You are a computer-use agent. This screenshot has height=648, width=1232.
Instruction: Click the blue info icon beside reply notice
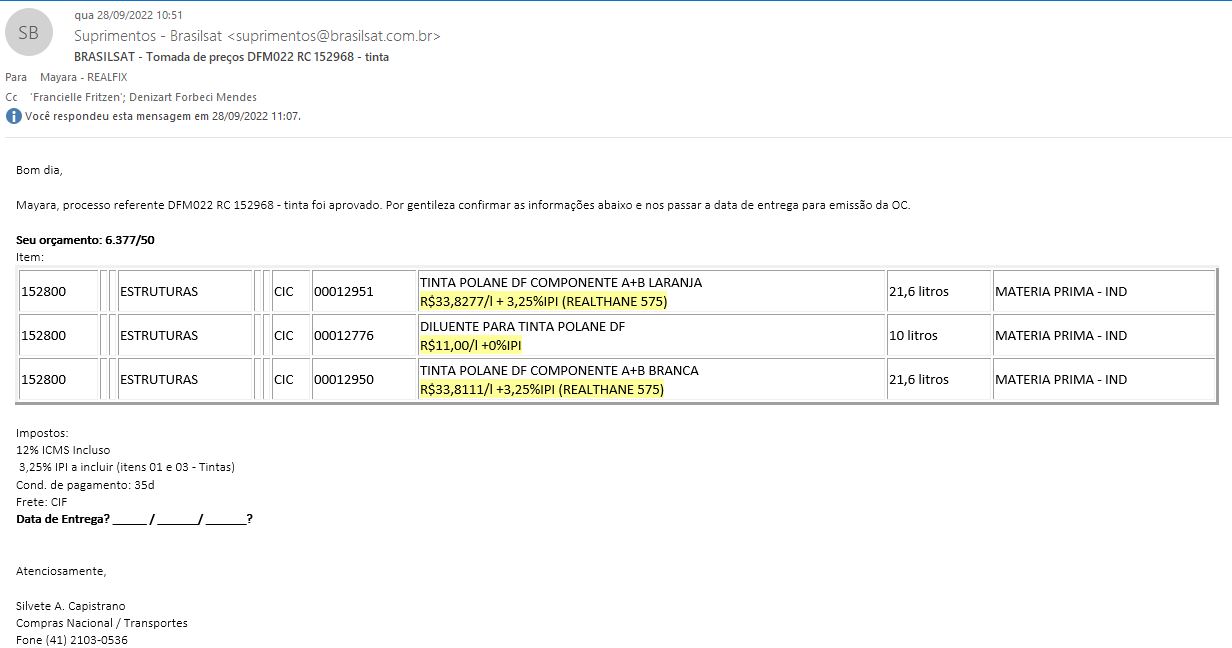pos(13,116)
